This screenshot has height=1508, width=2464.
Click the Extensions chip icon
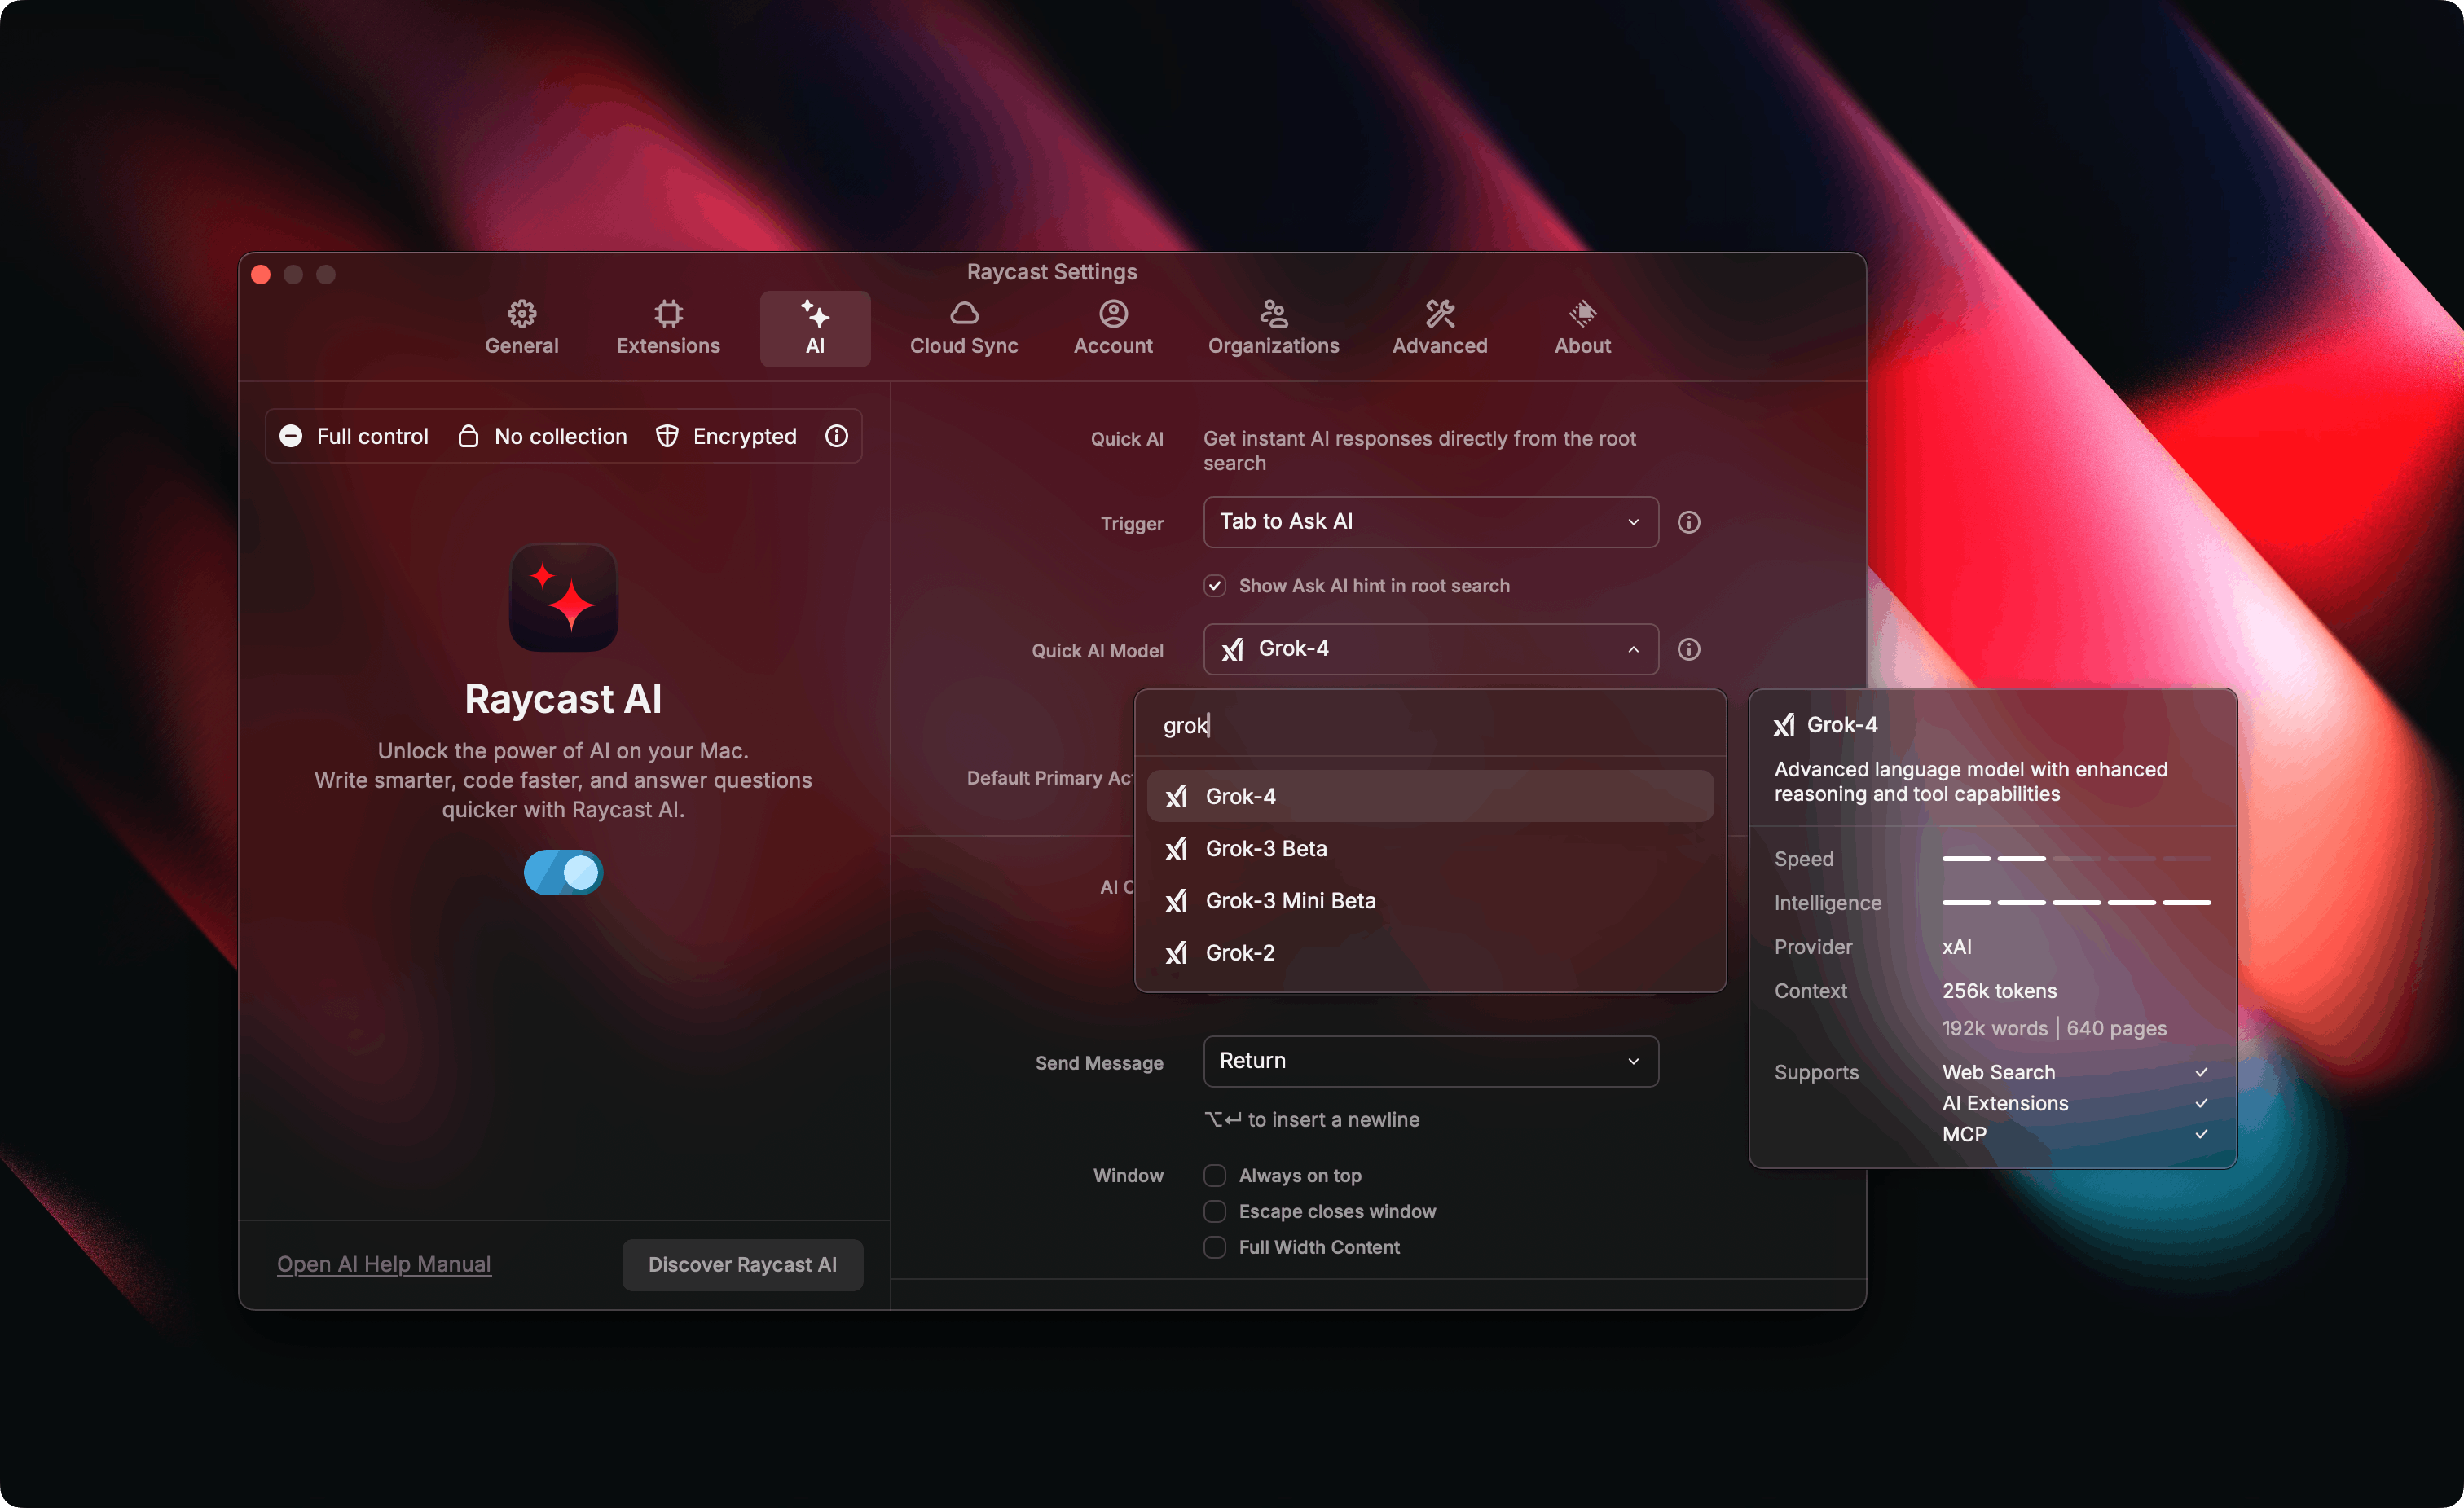[668, 314]
